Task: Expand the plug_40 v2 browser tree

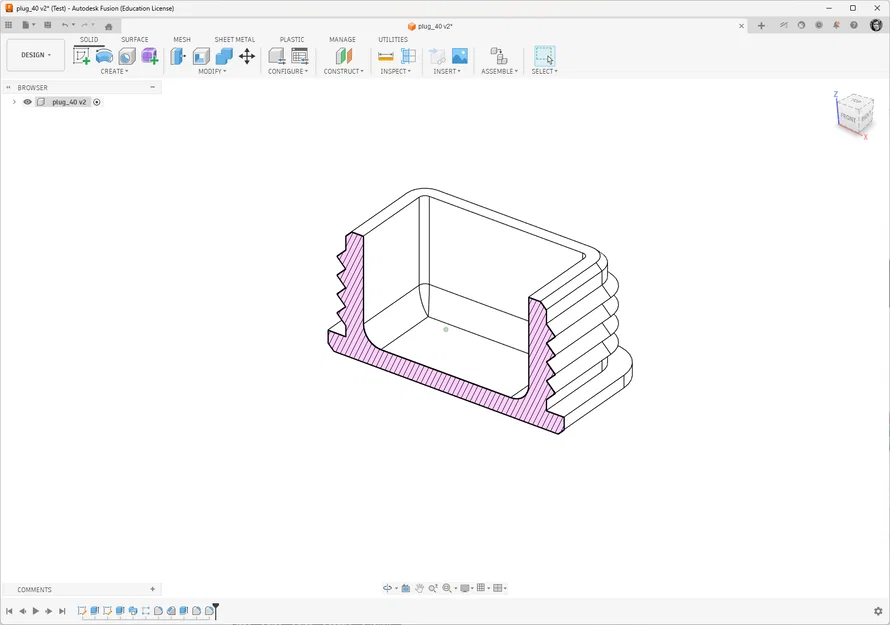Action: (x=13, y=101)
